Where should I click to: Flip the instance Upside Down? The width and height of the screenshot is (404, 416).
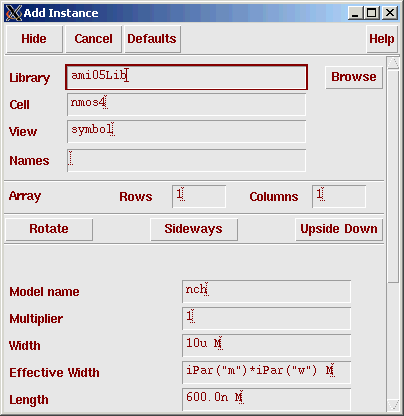[x=339, y=229]
